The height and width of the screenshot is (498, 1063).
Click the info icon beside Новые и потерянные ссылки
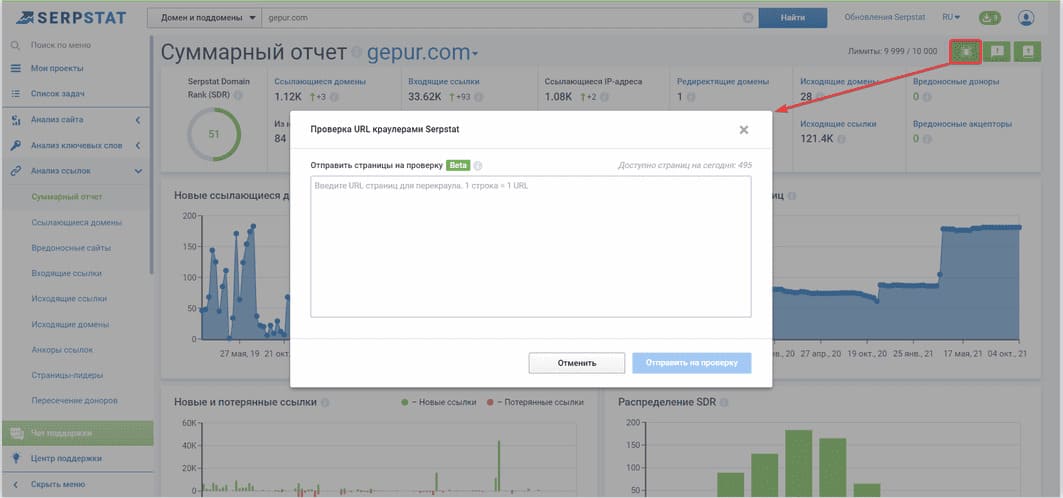(325, 402)
